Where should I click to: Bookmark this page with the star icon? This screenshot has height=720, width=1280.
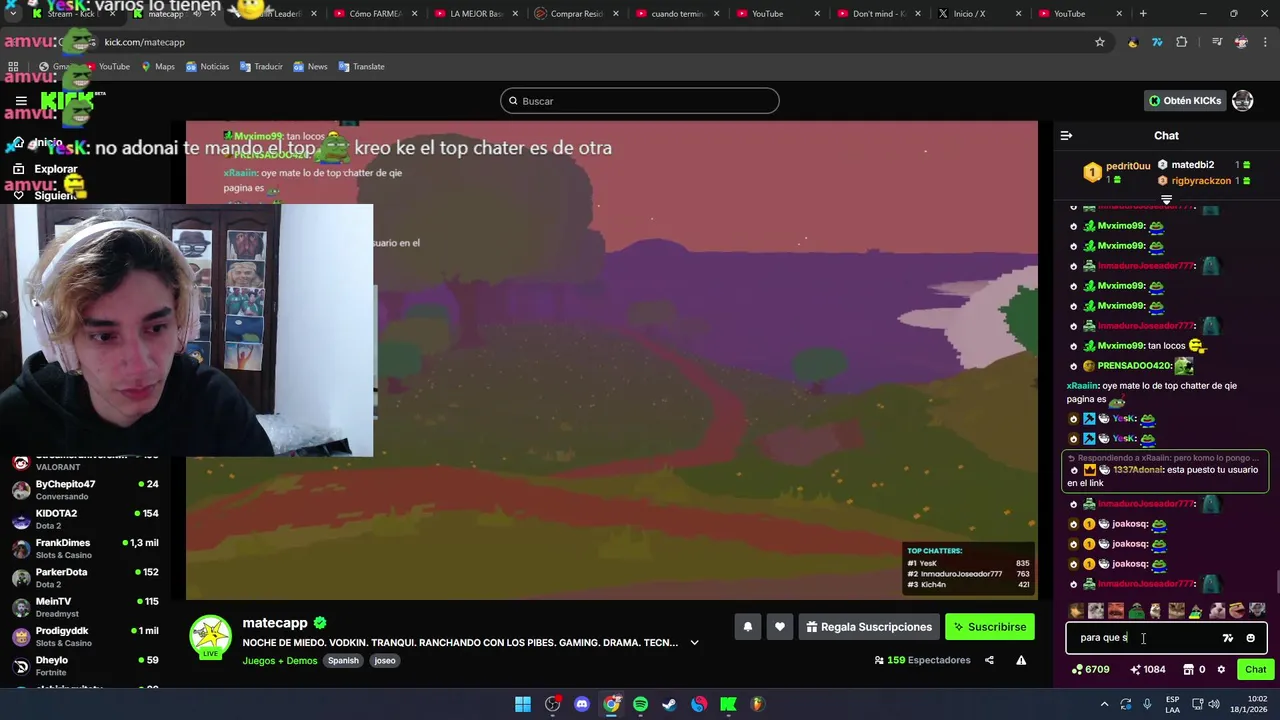pyautogui.click(x=1100, y=42)
